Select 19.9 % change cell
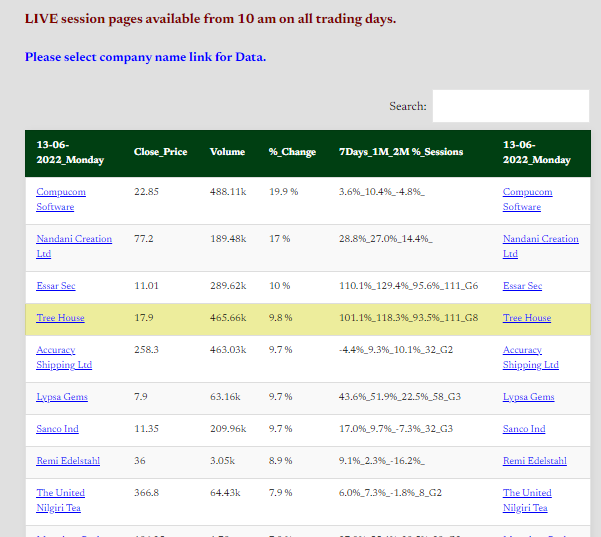 (x=284, y=192)
